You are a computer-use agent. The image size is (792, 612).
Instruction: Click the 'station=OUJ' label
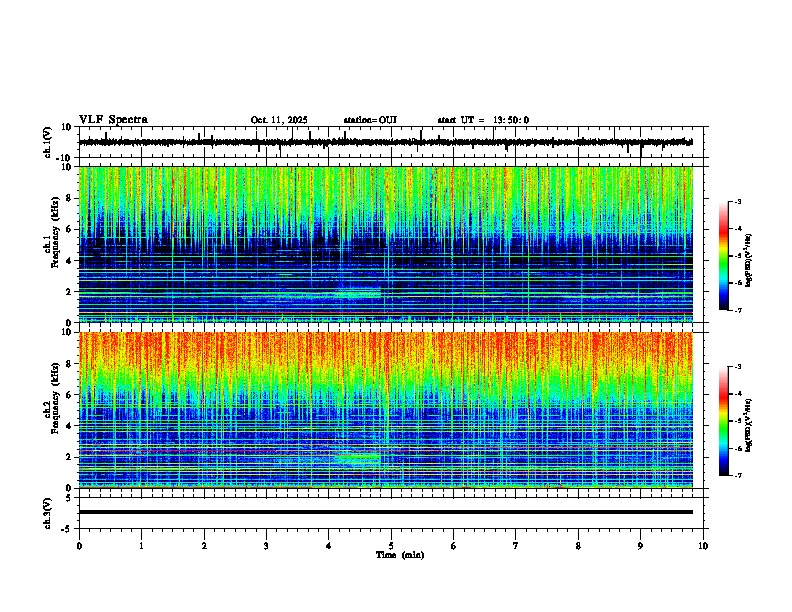pos(370,120)
